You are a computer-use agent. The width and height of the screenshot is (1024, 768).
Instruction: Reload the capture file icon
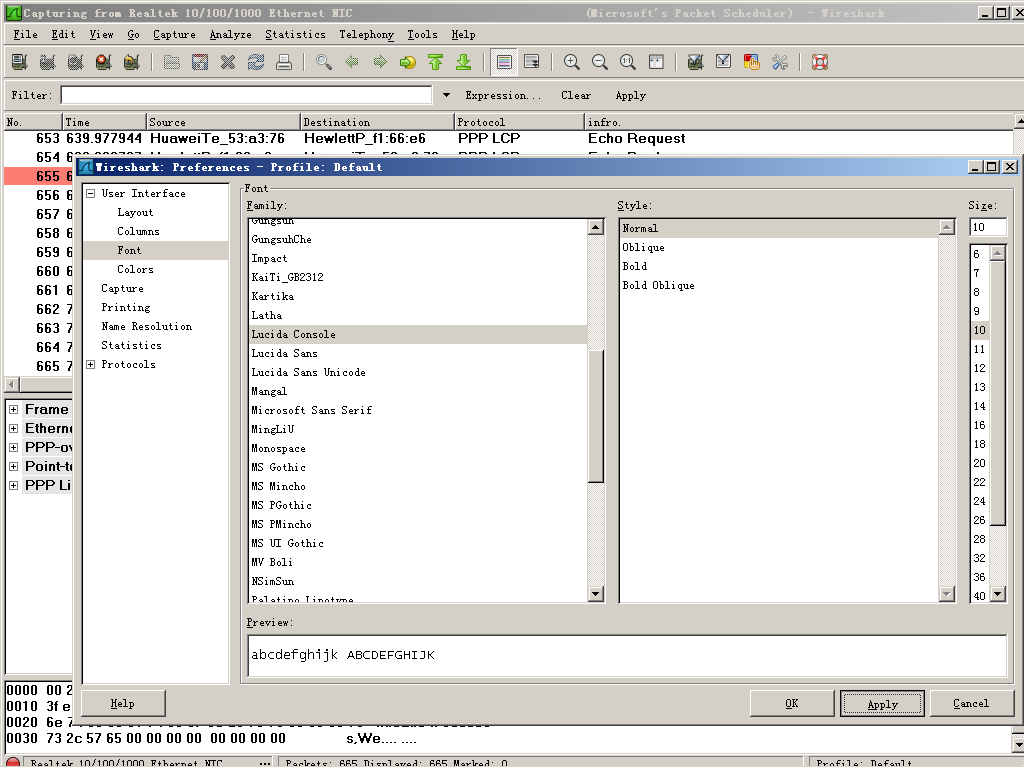point(256,62)
